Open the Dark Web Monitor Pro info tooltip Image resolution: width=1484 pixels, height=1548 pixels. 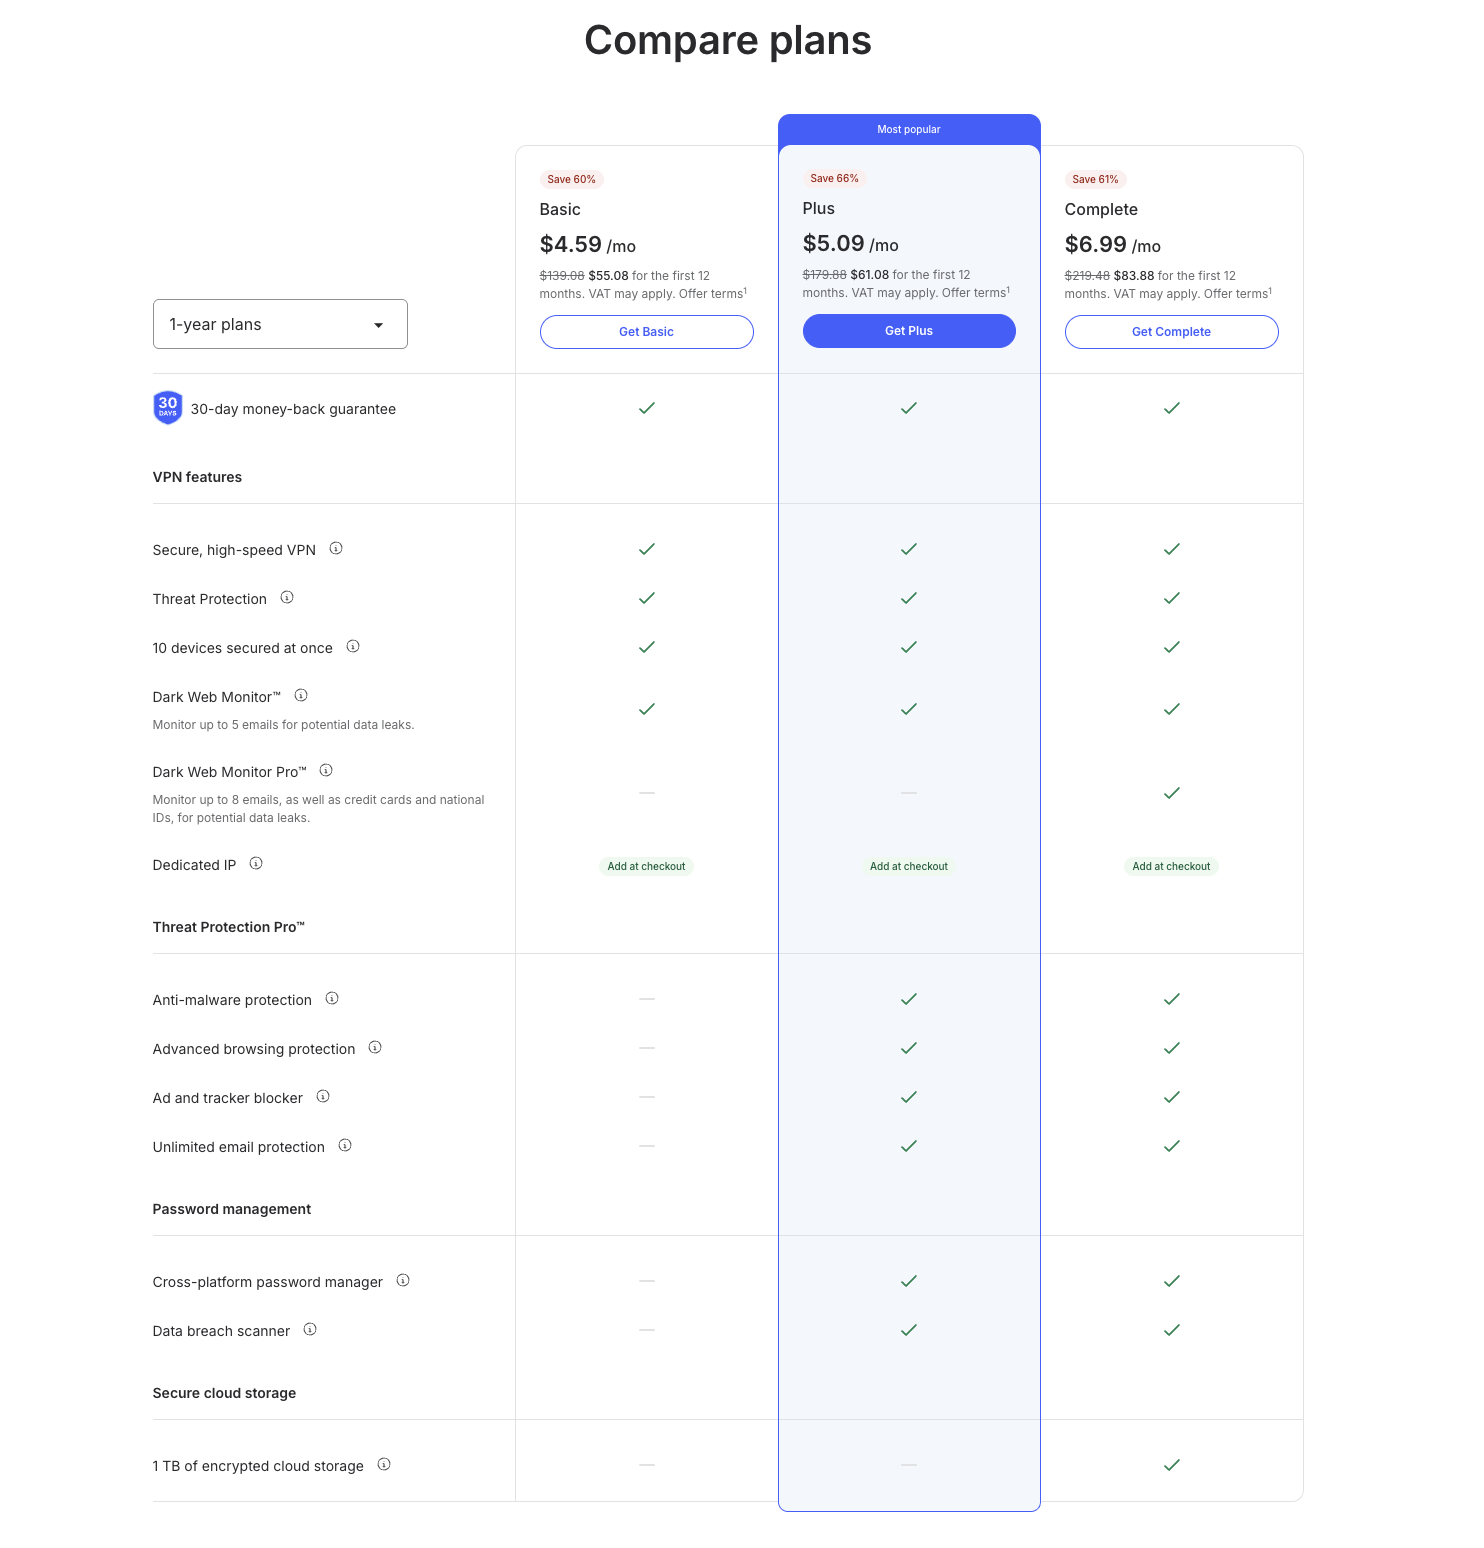pos(326,770)
